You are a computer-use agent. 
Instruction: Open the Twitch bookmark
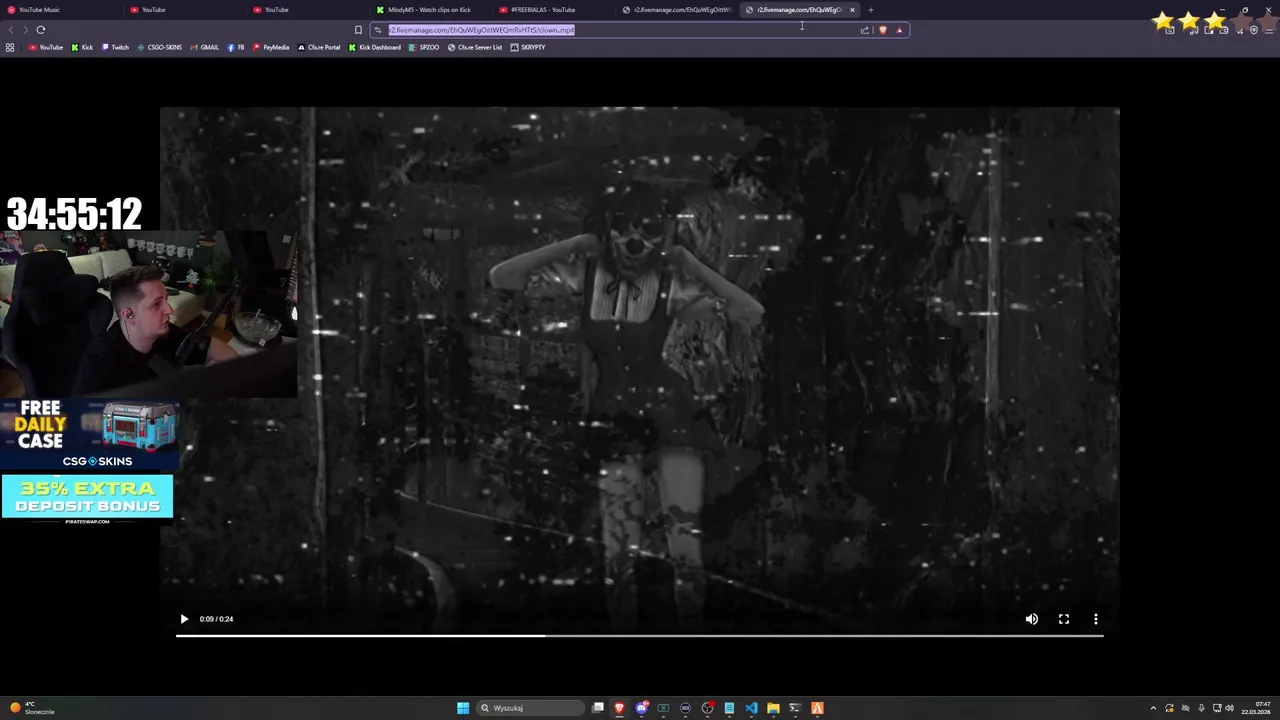(116, 47)
